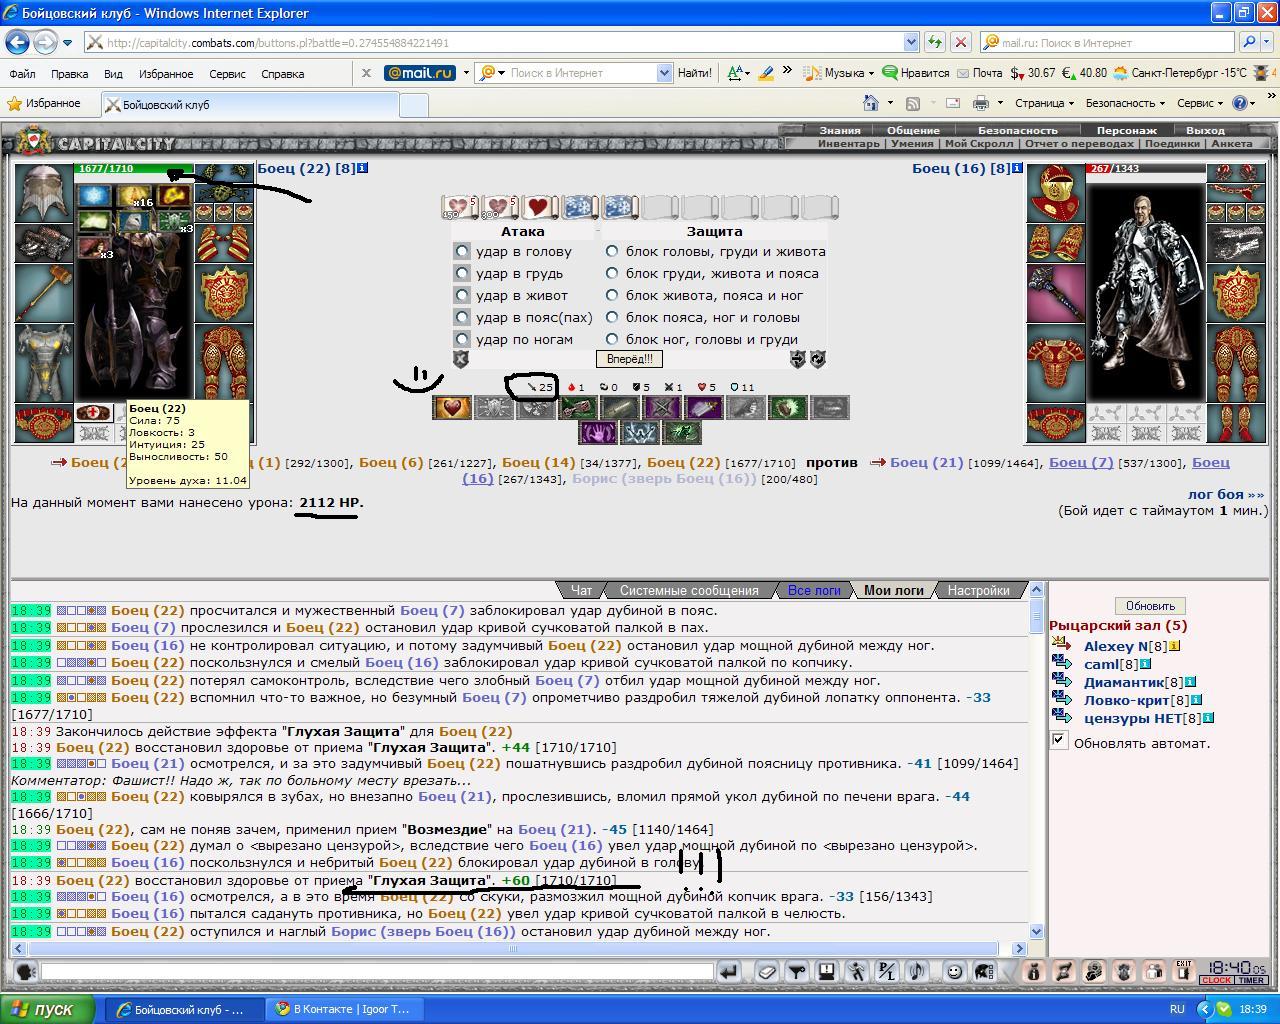Image resolution: width=1280 pixels, height=1024 pixels.
Task: Click the IE stop loading button
Action: coord(960,42)
